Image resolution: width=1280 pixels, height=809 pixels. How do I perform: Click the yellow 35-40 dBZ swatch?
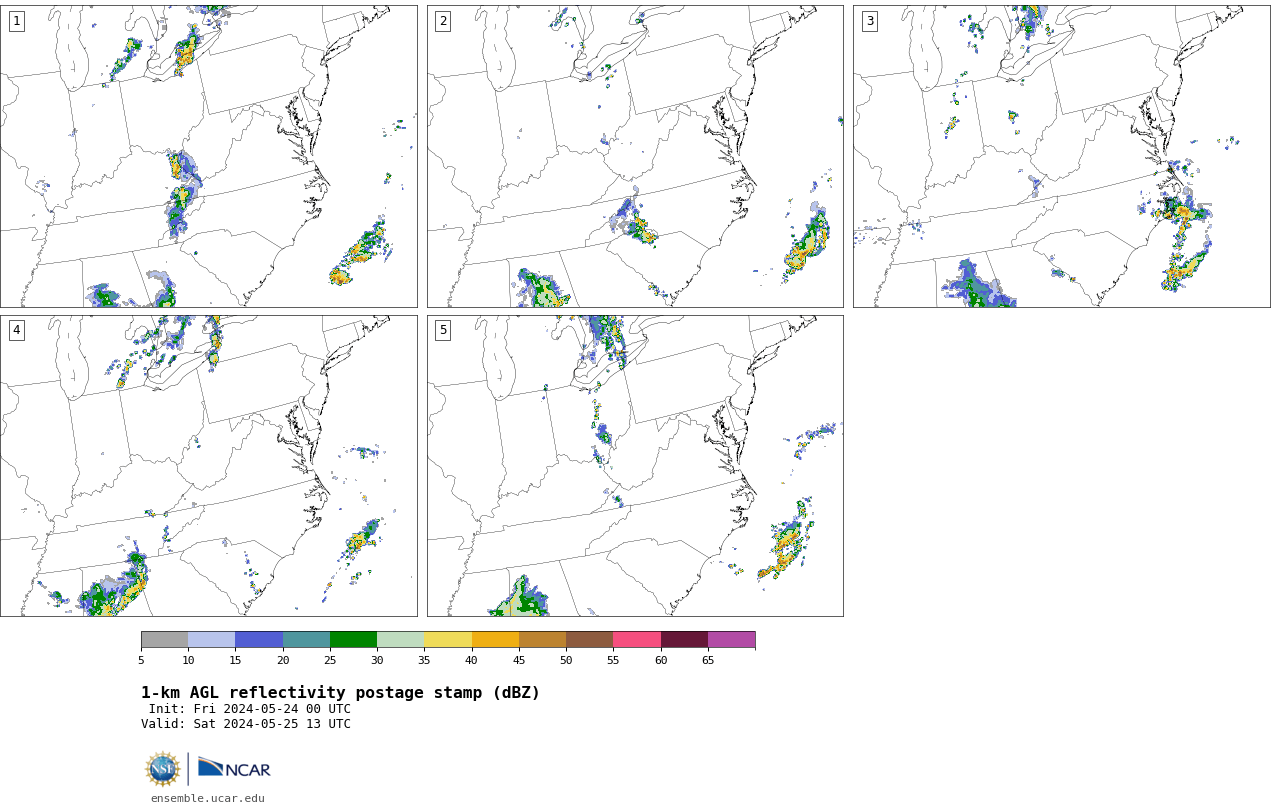click(448, 640)
